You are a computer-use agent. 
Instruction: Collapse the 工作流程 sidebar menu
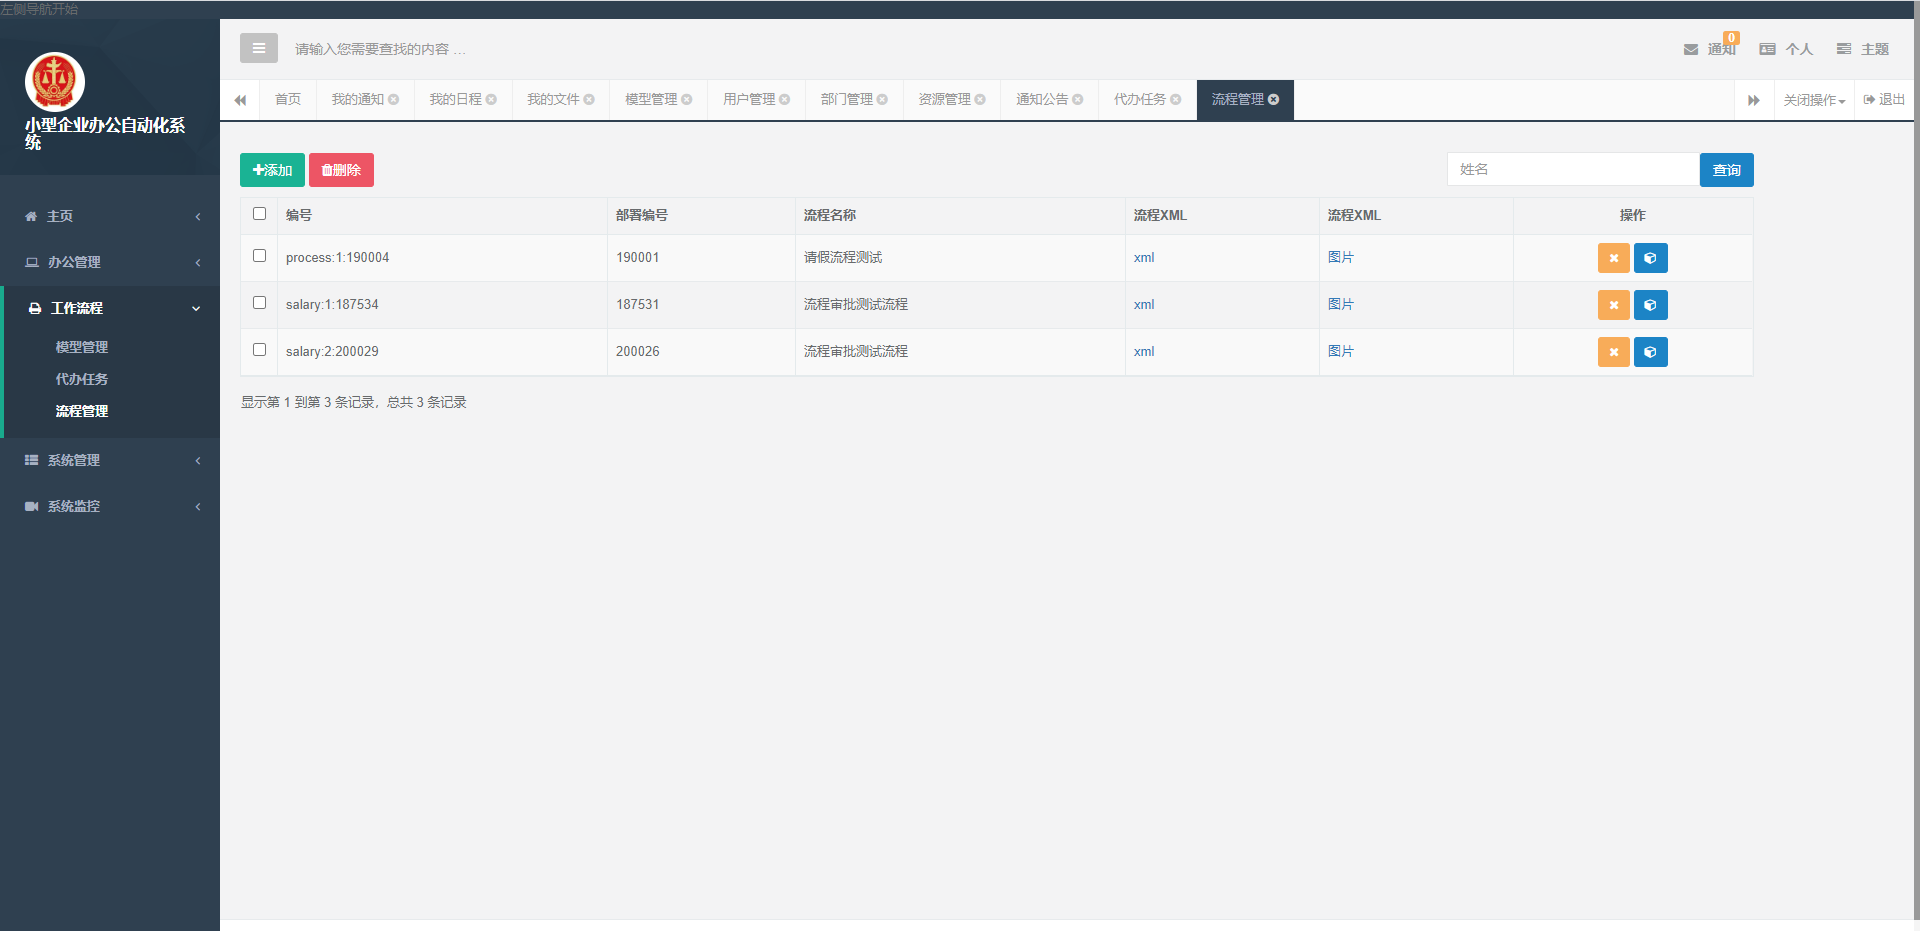pos(110,308)
